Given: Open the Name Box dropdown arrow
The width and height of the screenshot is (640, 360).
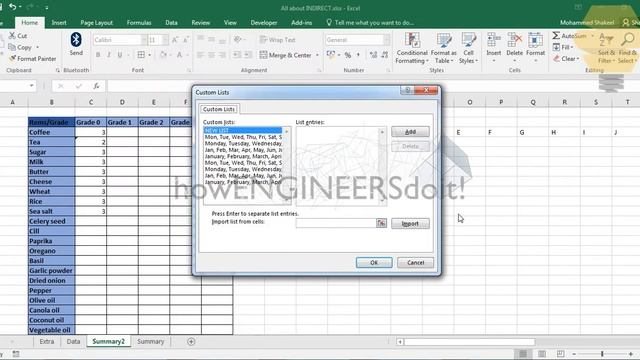Looking at the screenshot, I should tap(31, 86).
